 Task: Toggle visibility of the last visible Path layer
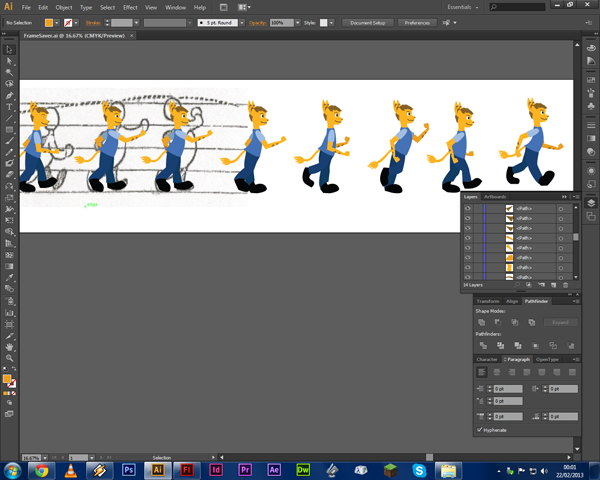(x=468, y=276)
